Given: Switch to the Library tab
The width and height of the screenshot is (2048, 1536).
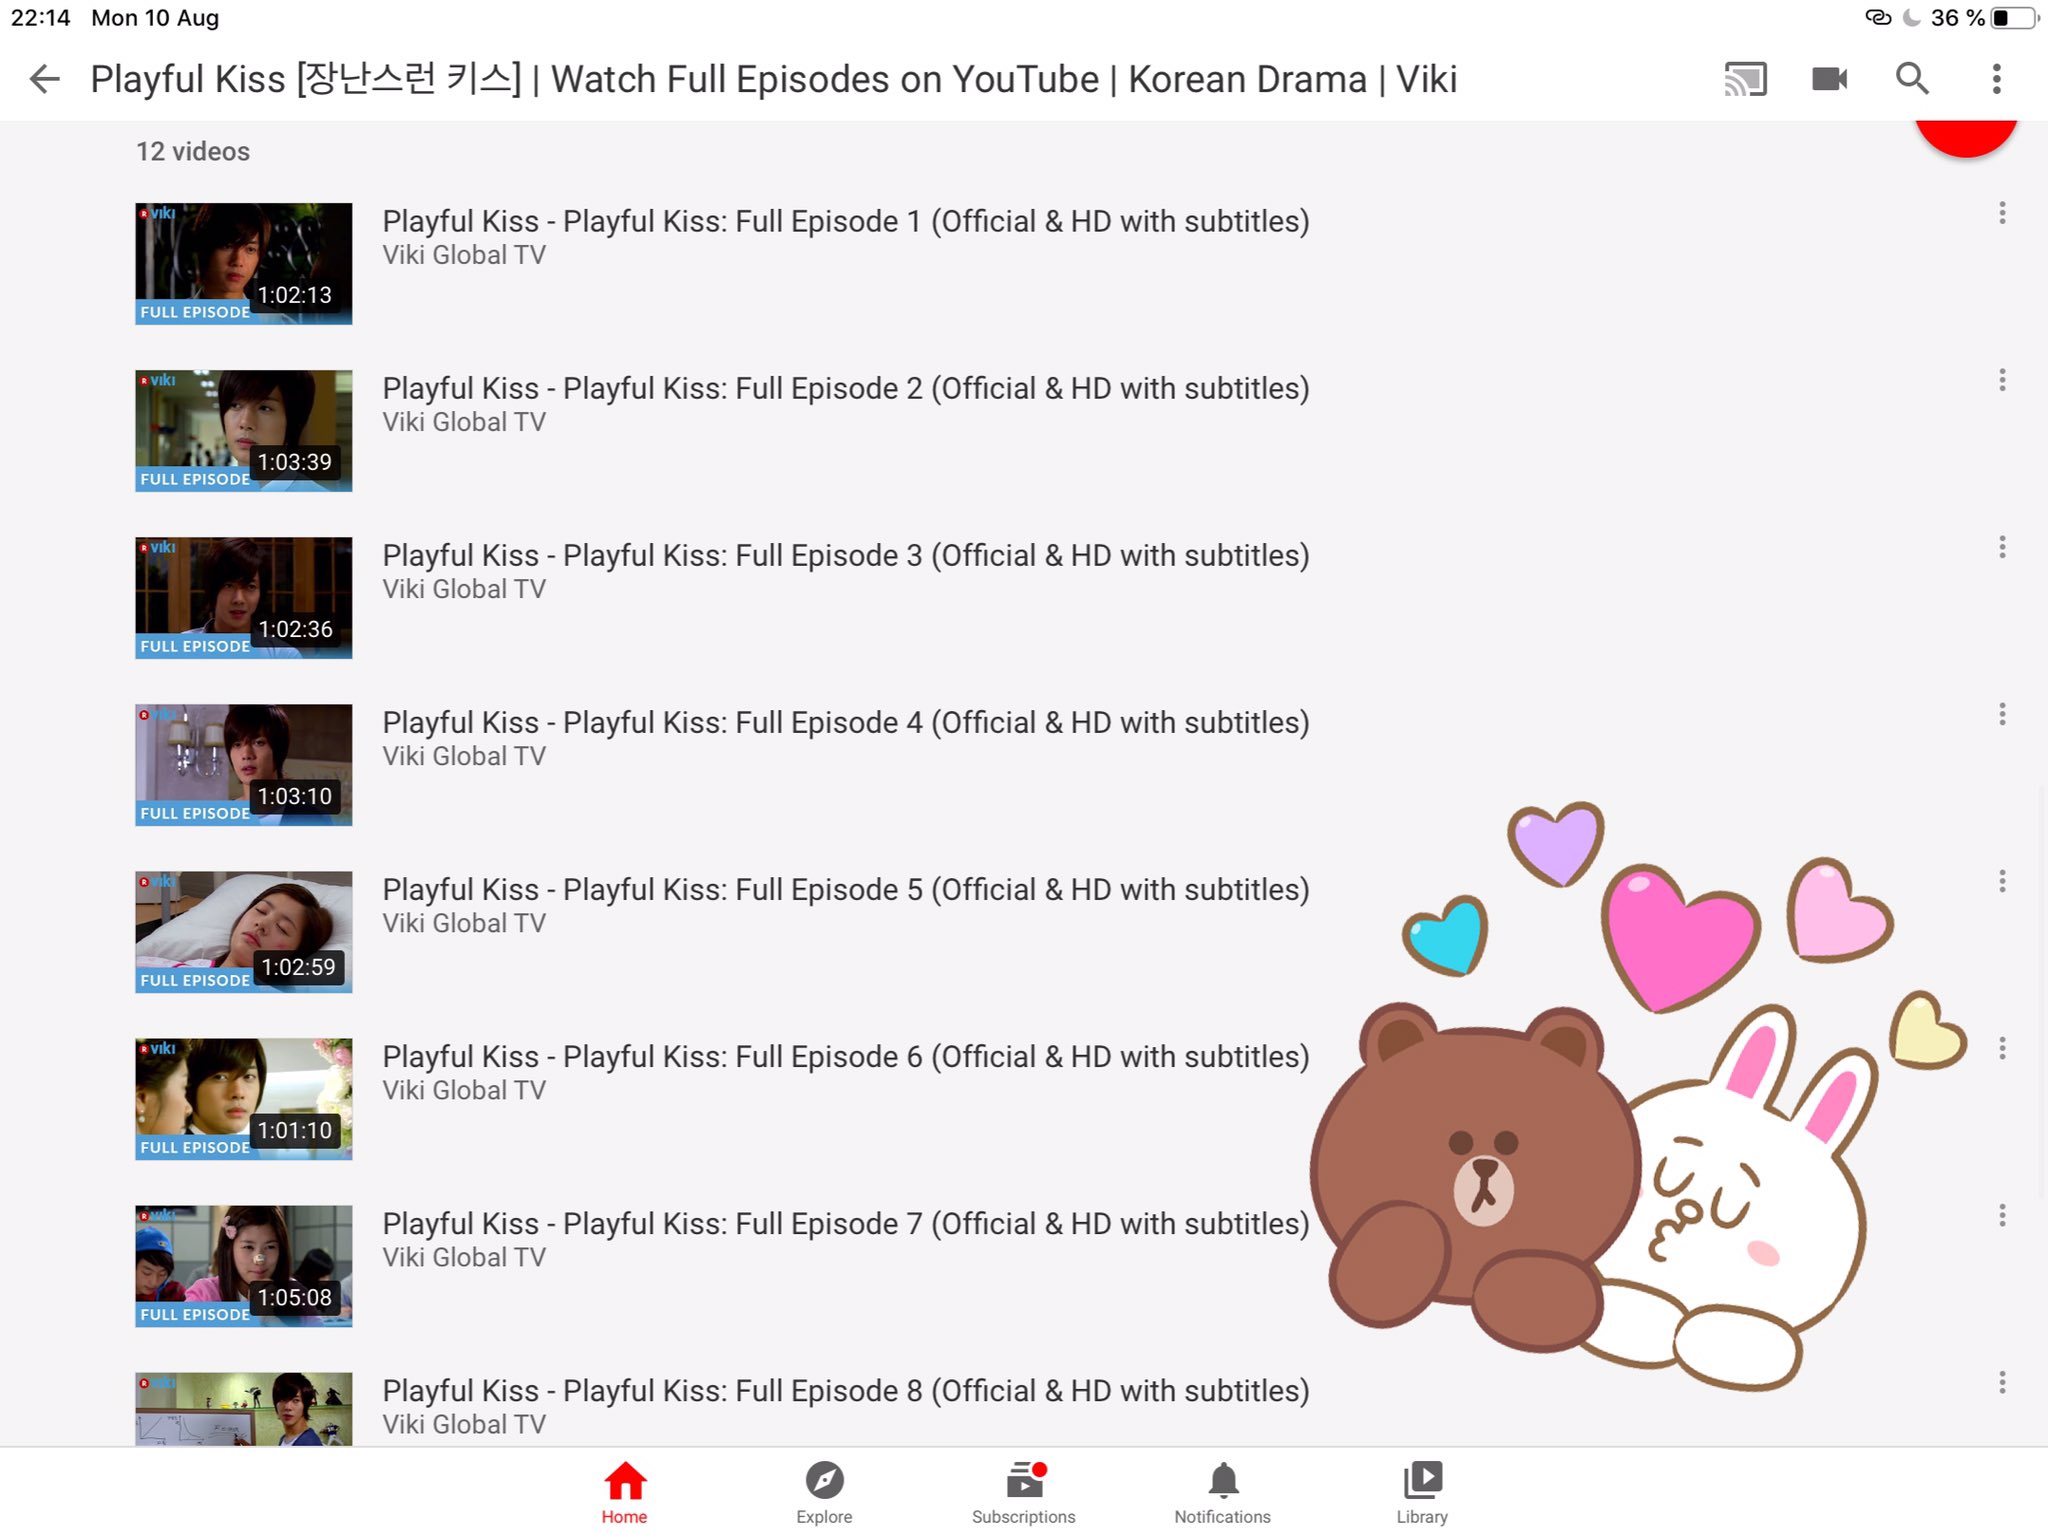Looking at the screenshot, I should coord(1422,1493).
